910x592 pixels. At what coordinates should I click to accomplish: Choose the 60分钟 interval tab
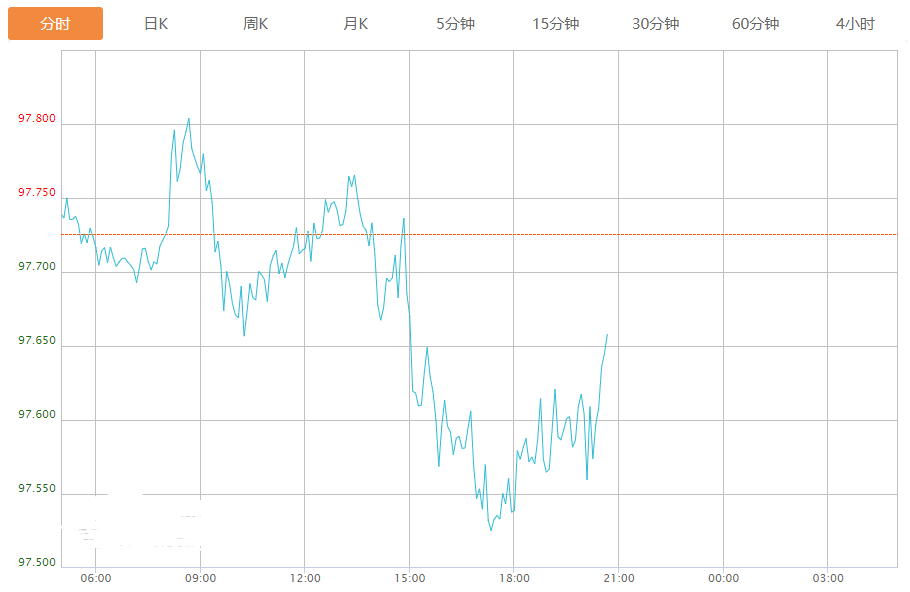tap(756, 24)
